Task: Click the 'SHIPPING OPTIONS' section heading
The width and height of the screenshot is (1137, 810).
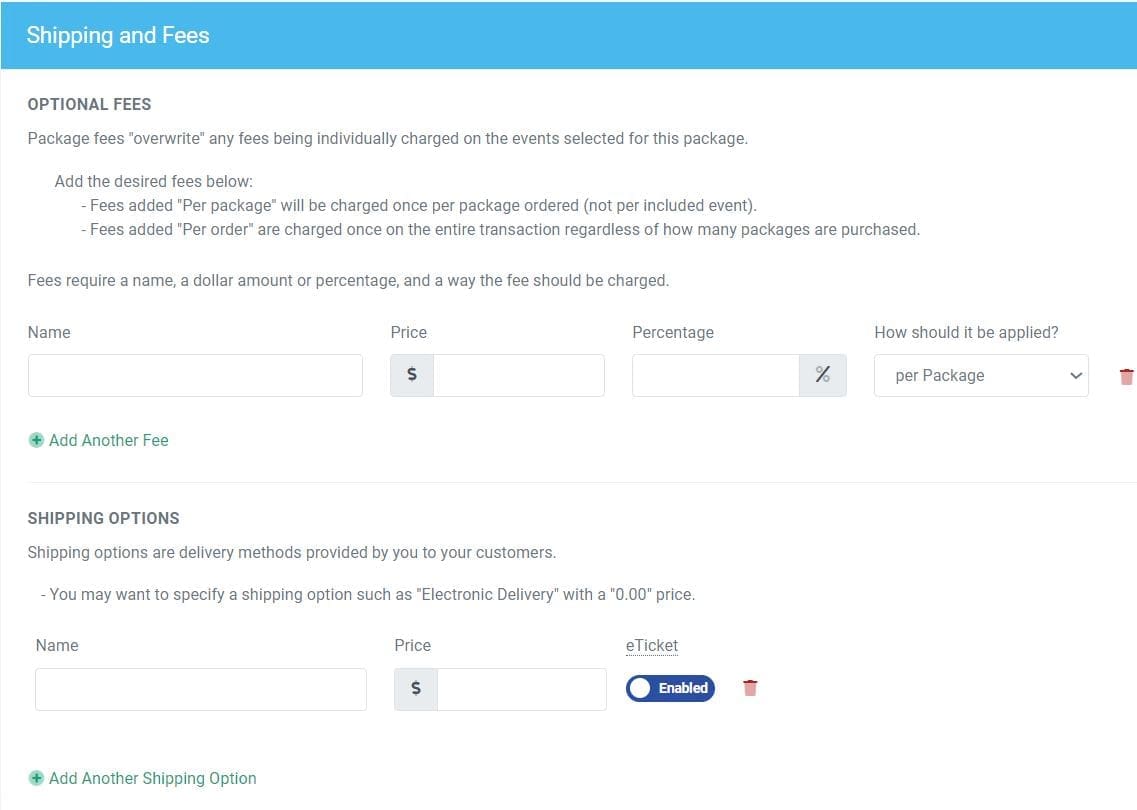Action: click(103, 518)
